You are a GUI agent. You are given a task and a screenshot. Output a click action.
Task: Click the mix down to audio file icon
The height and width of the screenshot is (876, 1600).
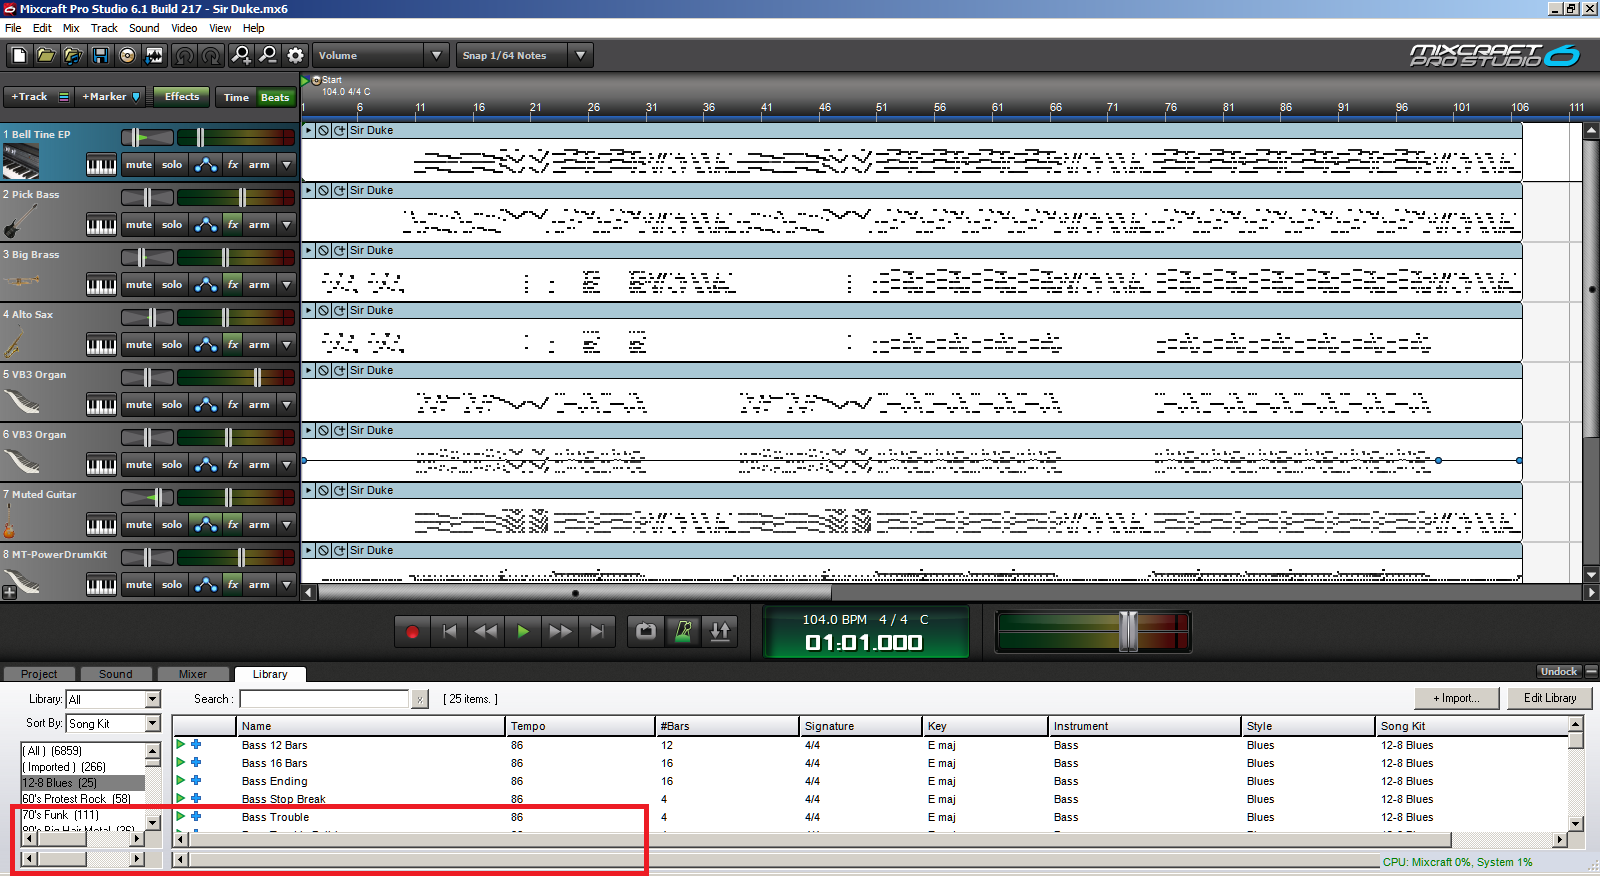pos(154,55)
